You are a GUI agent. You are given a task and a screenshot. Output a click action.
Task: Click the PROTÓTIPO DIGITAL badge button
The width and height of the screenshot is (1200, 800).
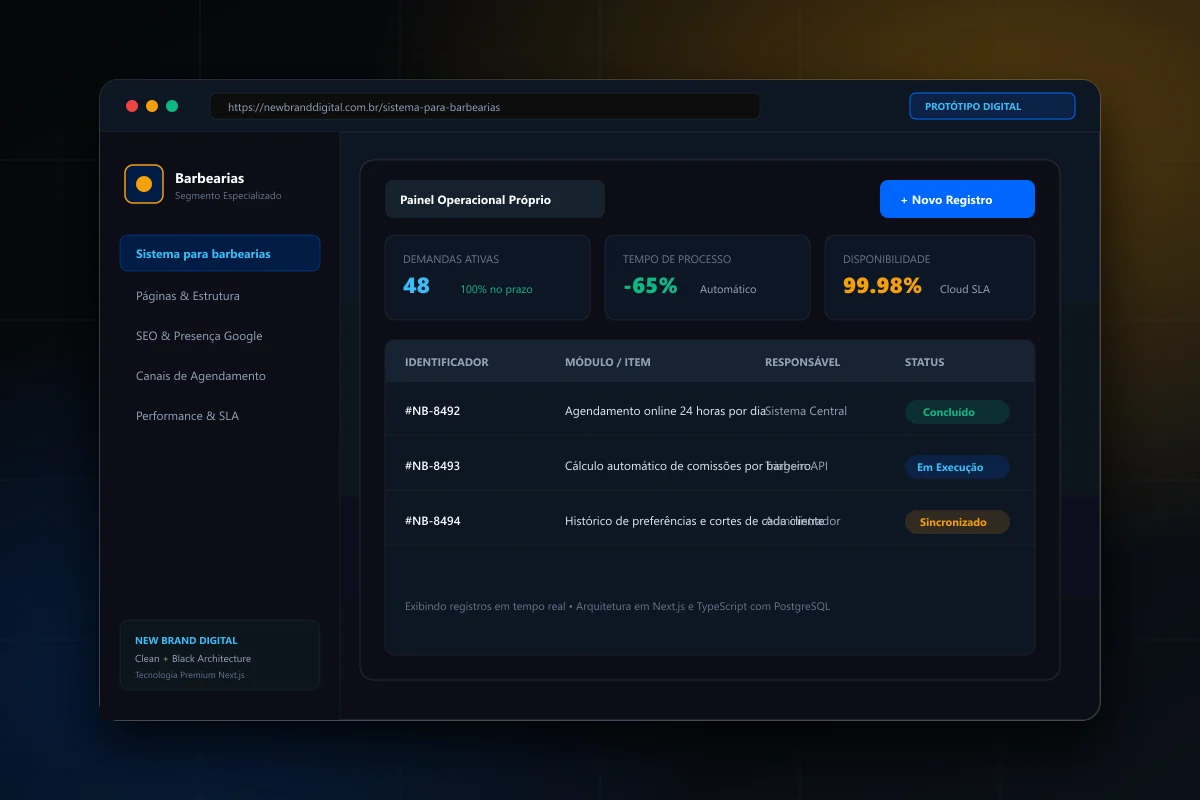[x=992, y=106]
